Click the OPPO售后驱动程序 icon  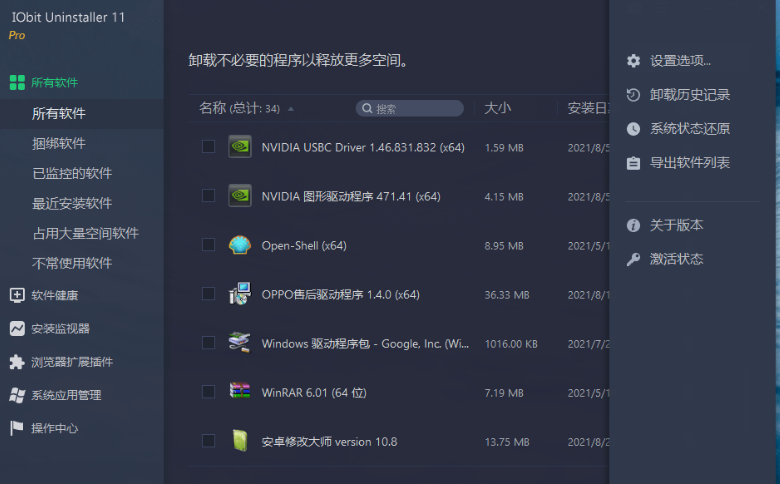(239, 294)
